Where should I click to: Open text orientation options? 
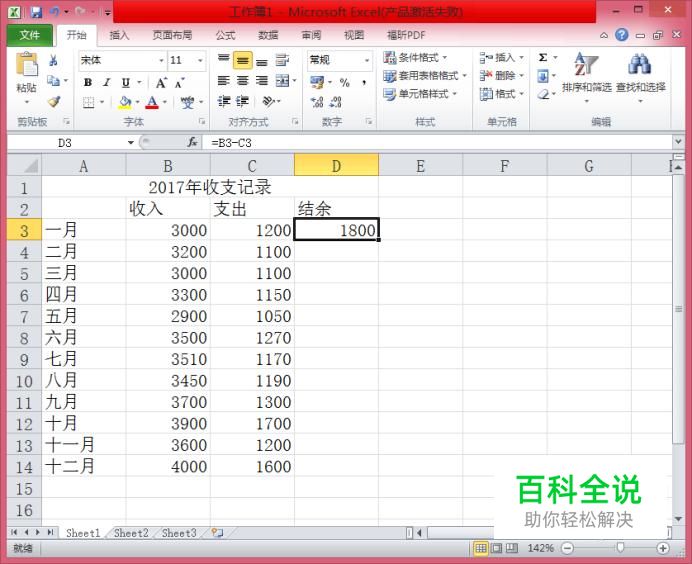(x=269, y=102)
